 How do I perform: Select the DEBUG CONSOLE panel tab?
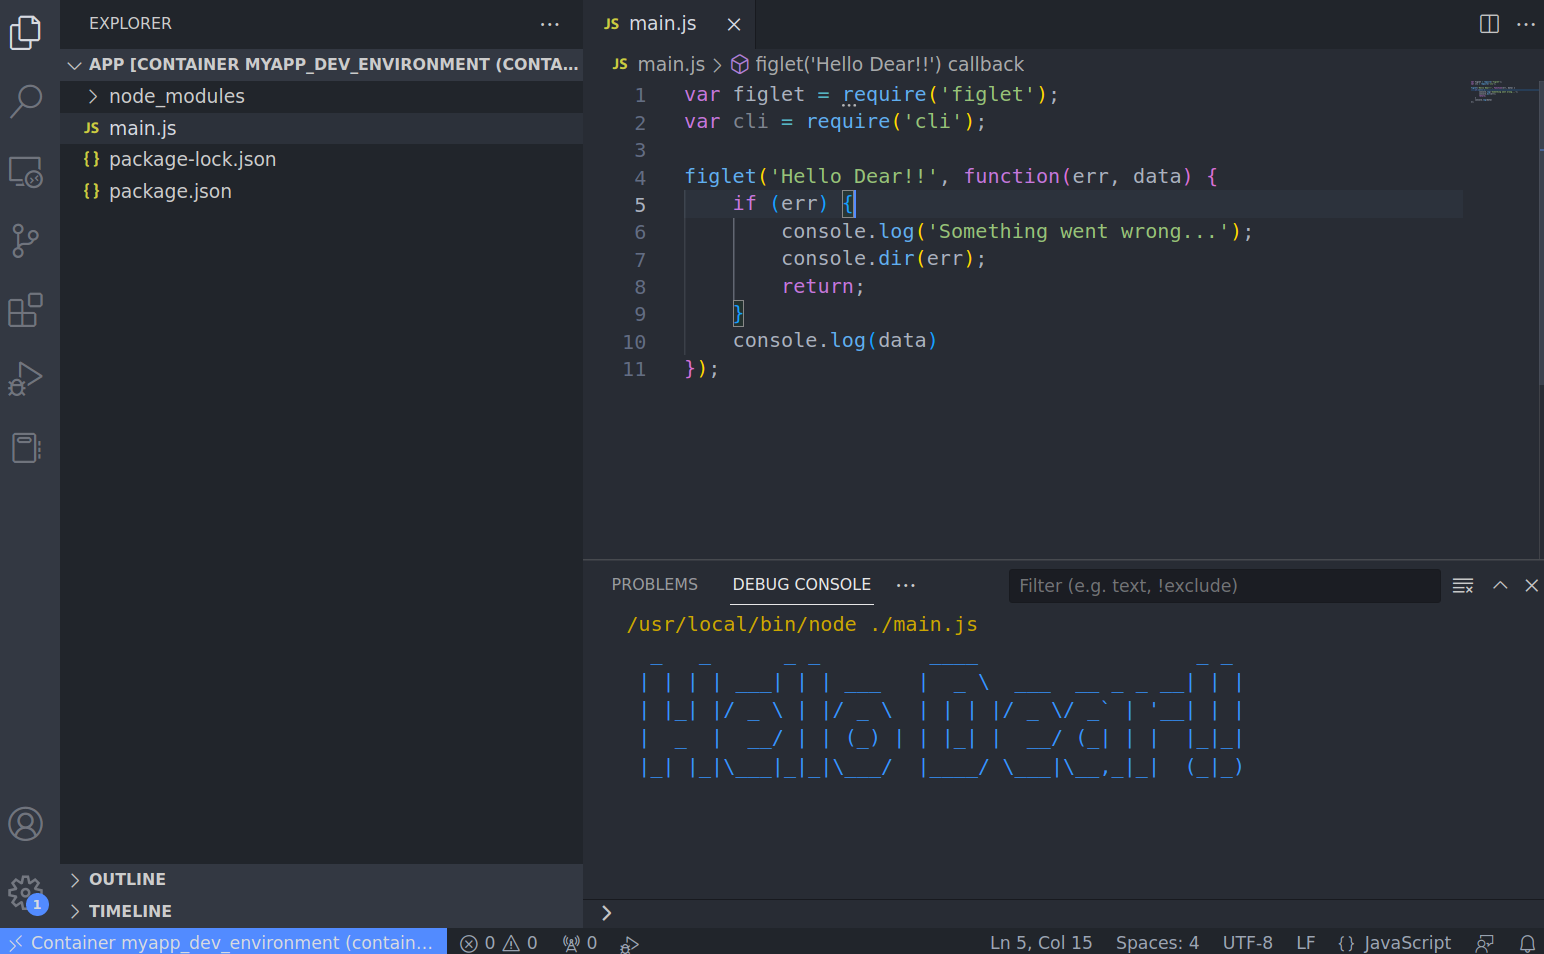[x=802, y=584]
